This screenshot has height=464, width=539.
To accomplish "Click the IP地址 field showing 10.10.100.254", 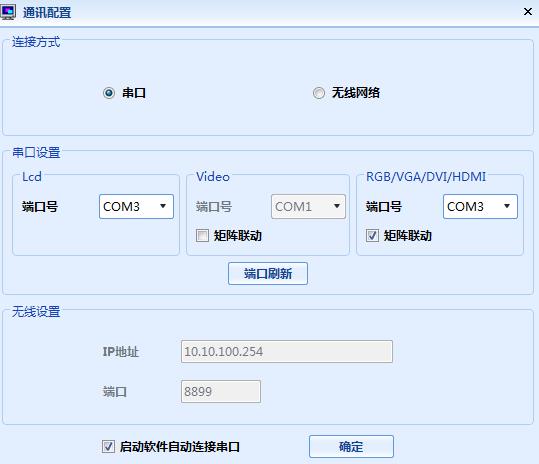I will (x=287, y=352).
